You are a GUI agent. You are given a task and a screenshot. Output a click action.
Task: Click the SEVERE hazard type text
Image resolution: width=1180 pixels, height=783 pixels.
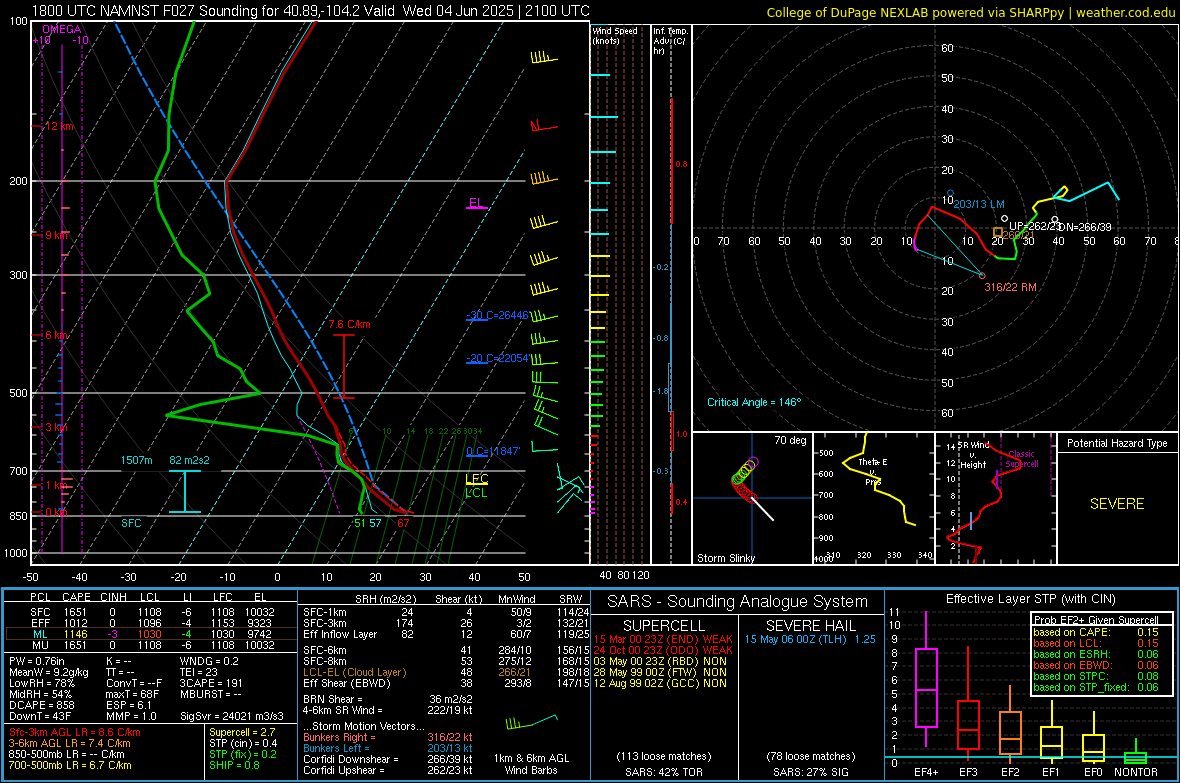(1117, 504)
